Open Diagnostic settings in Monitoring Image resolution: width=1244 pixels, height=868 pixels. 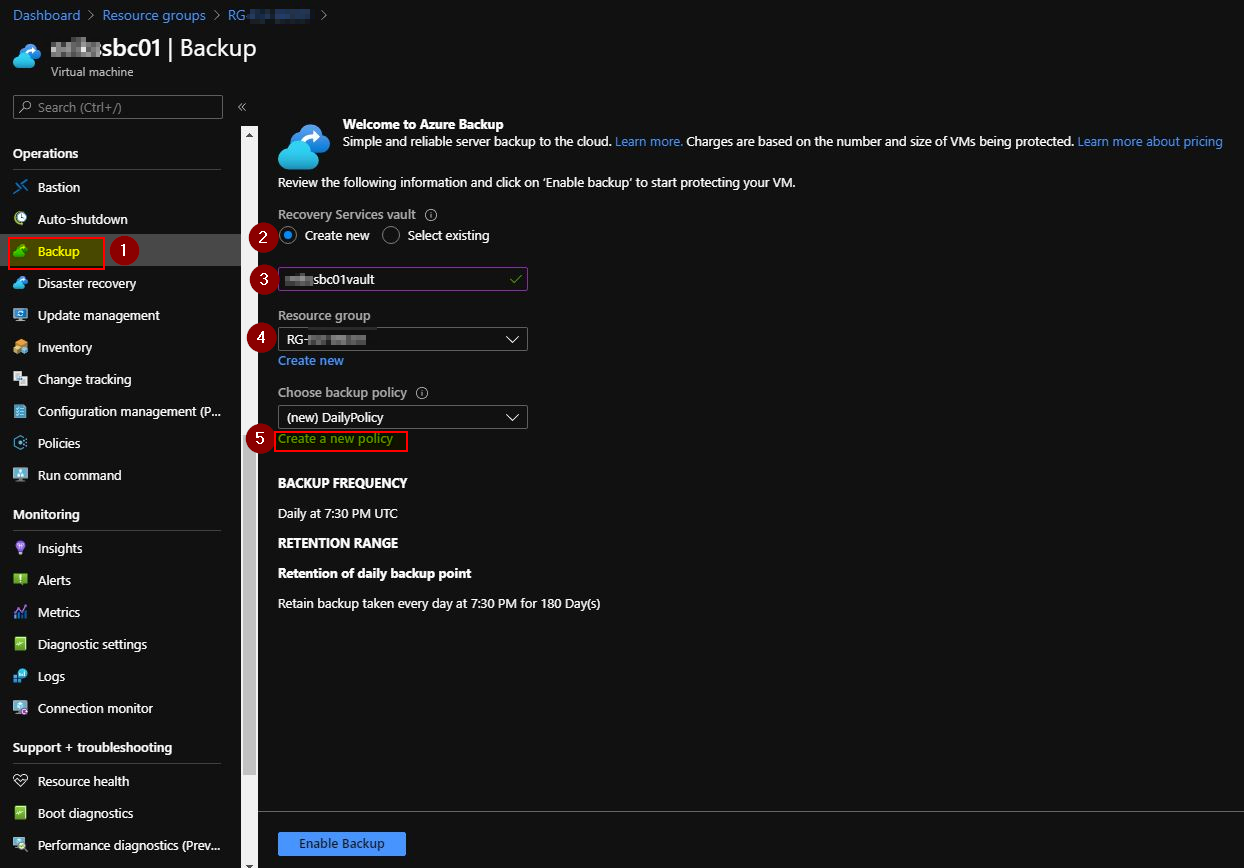pyautogui.click(x=92, y=645)
